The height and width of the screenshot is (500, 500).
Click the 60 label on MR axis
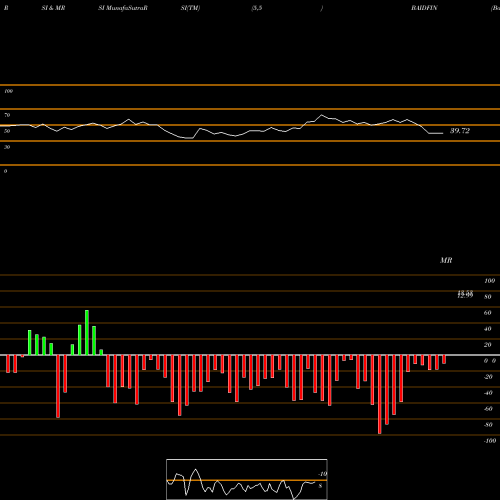[488, 313]
